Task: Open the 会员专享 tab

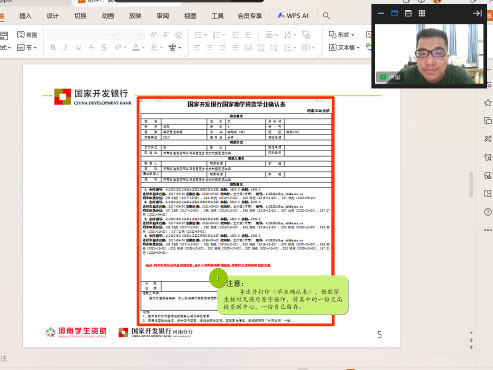Action: pos(250,16)
